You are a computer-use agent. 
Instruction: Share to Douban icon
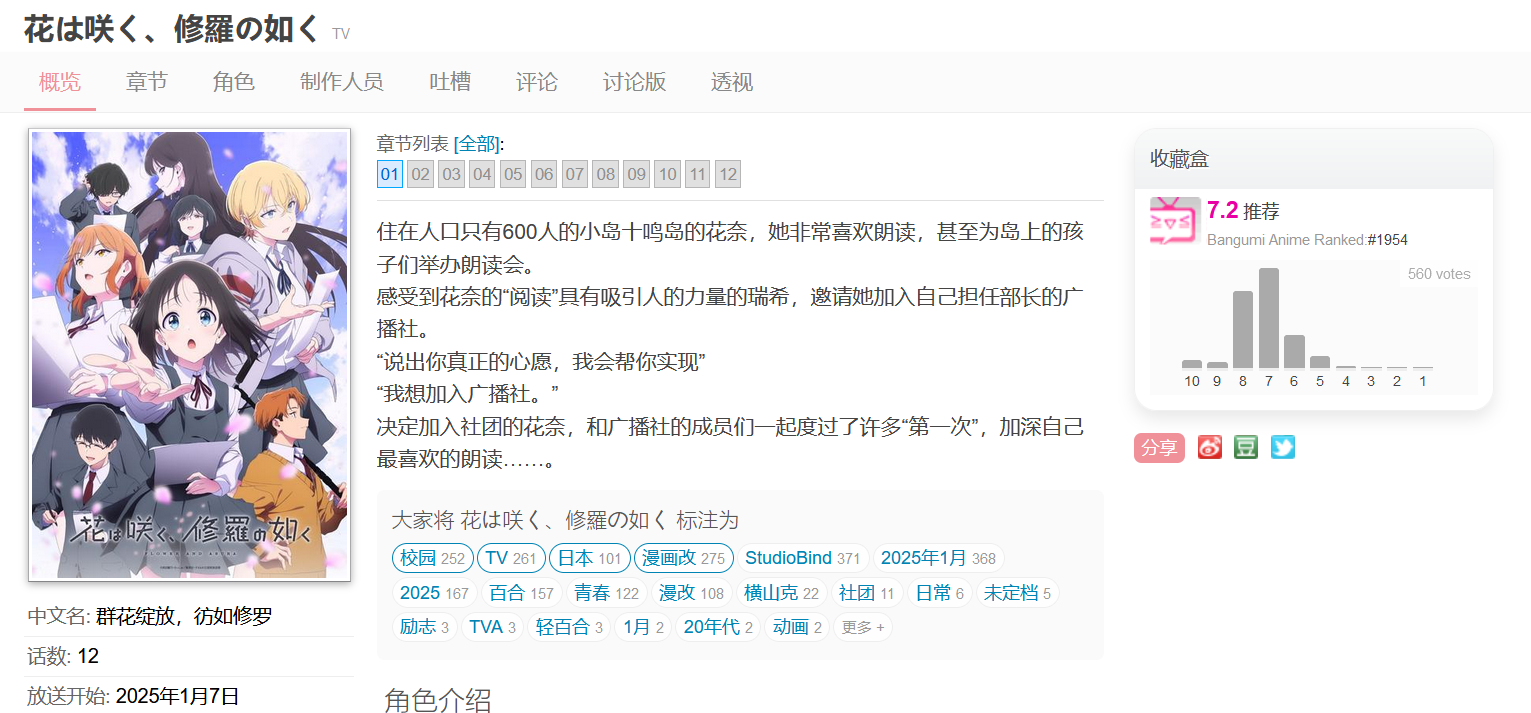click(x=1246, y=447)
